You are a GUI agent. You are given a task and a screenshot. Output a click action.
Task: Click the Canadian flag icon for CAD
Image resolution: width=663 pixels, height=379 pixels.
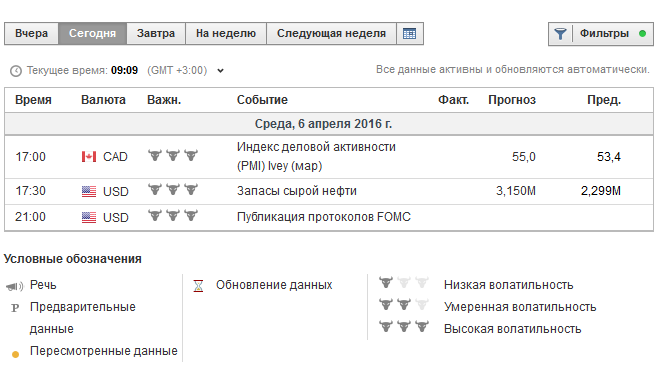coord(89,157)
